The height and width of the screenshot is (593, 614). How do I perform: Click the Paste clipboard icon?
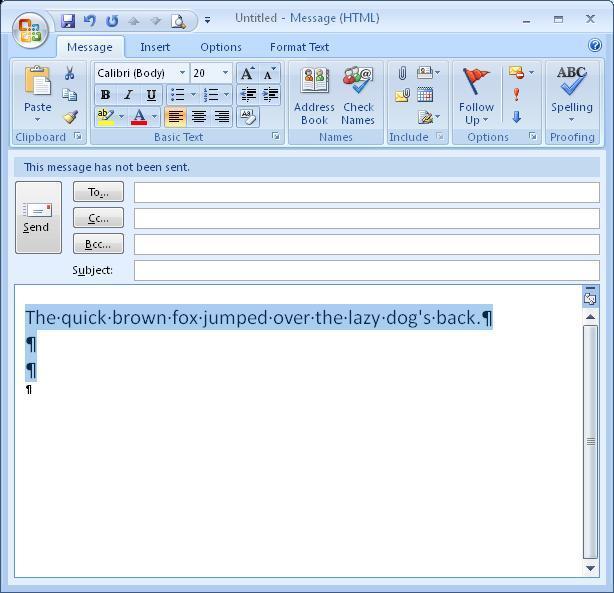point(38,81)
